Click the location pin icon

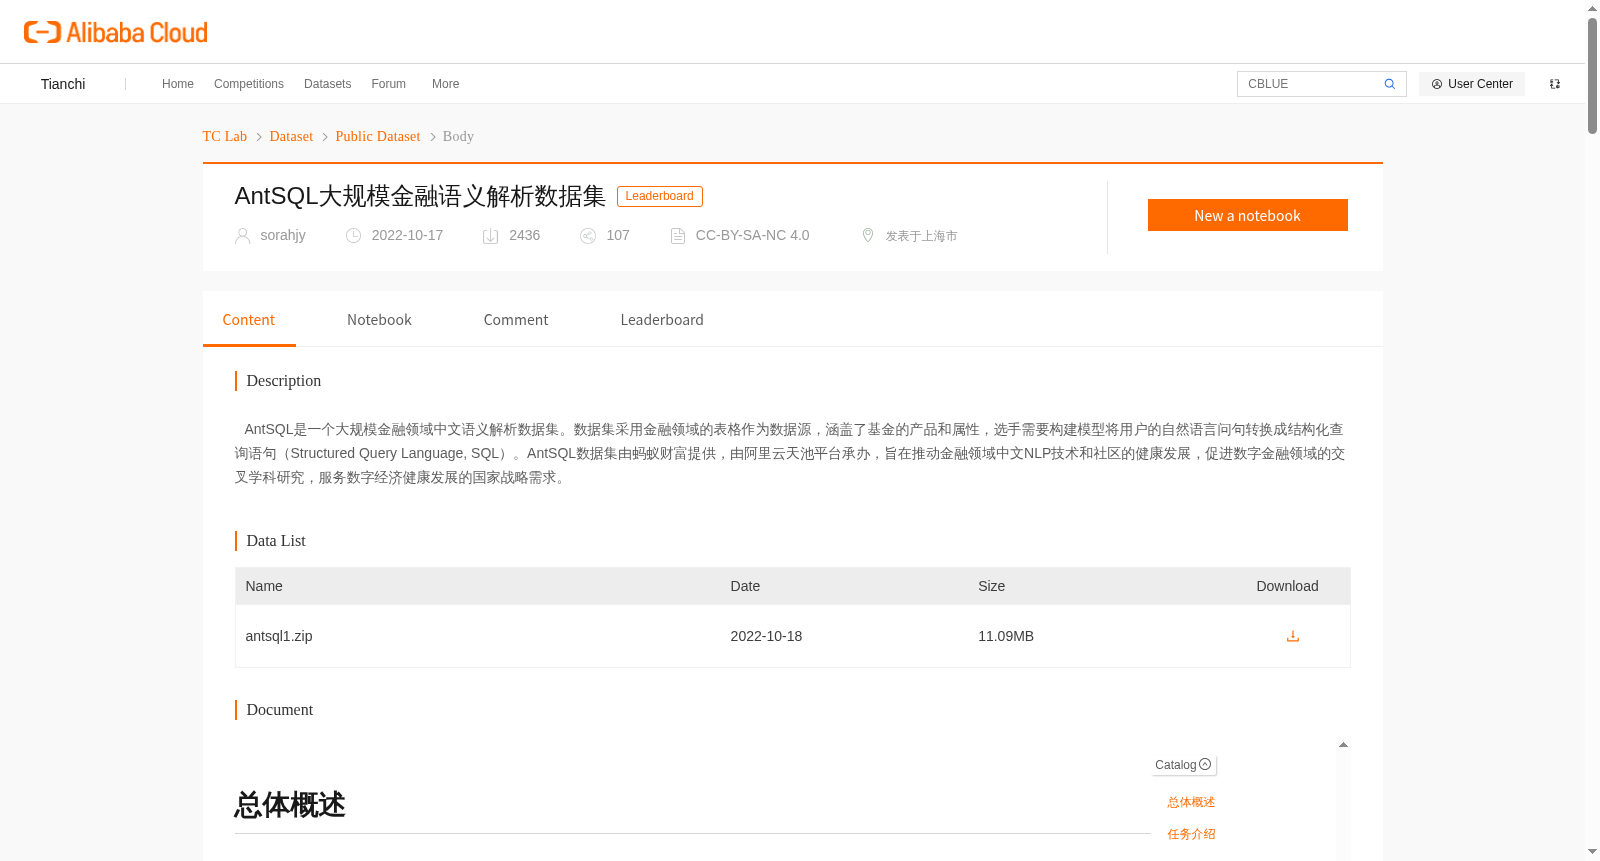pos(868,235)
